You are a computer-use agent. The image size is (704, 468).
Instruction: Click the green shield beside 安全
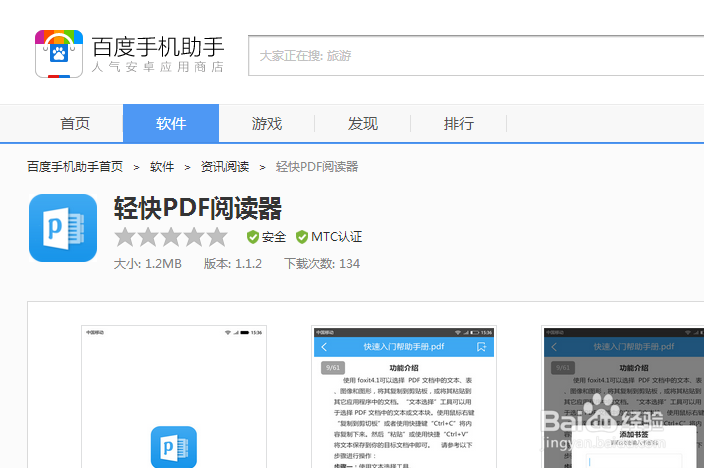point(253,237)
